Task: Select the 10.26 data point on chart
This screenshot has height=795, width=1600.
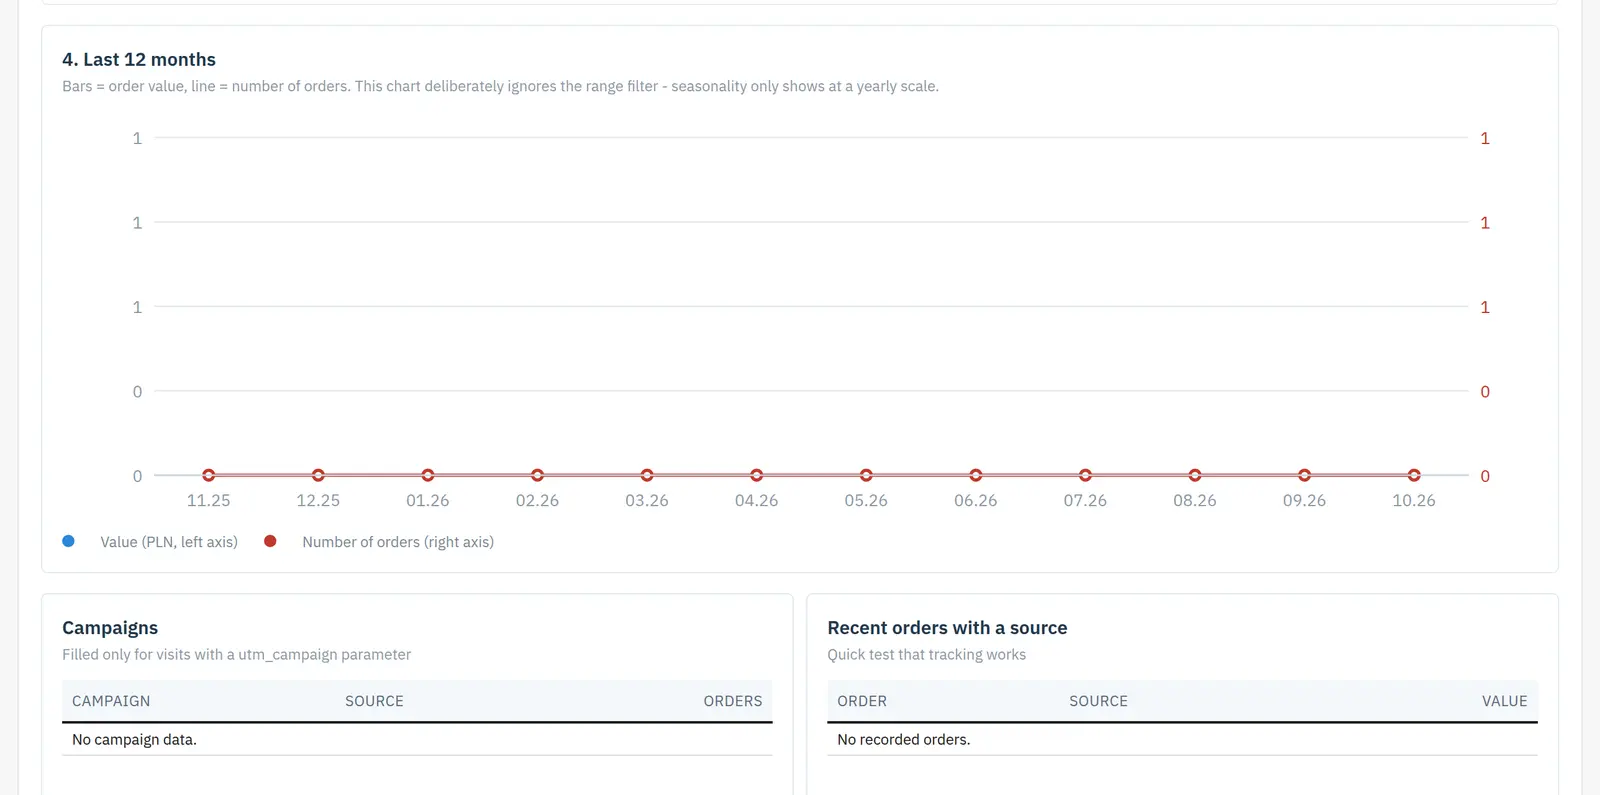Action: coord(1414,475)
